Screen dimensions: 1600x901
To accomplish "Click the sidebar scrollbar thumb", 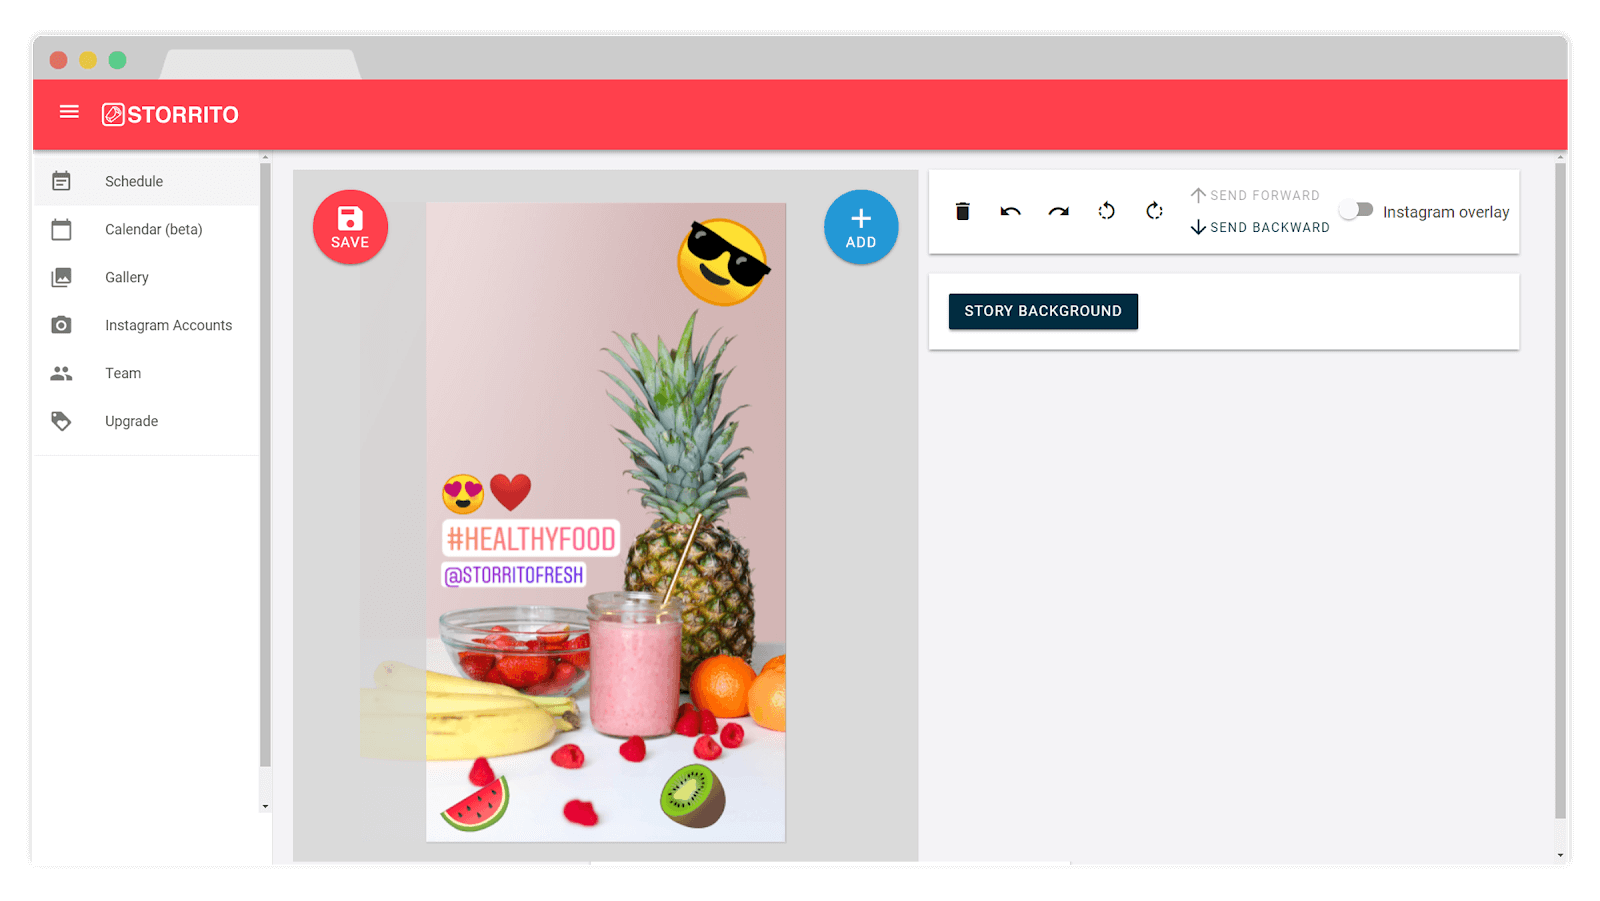I will click(x=265, y=465).
